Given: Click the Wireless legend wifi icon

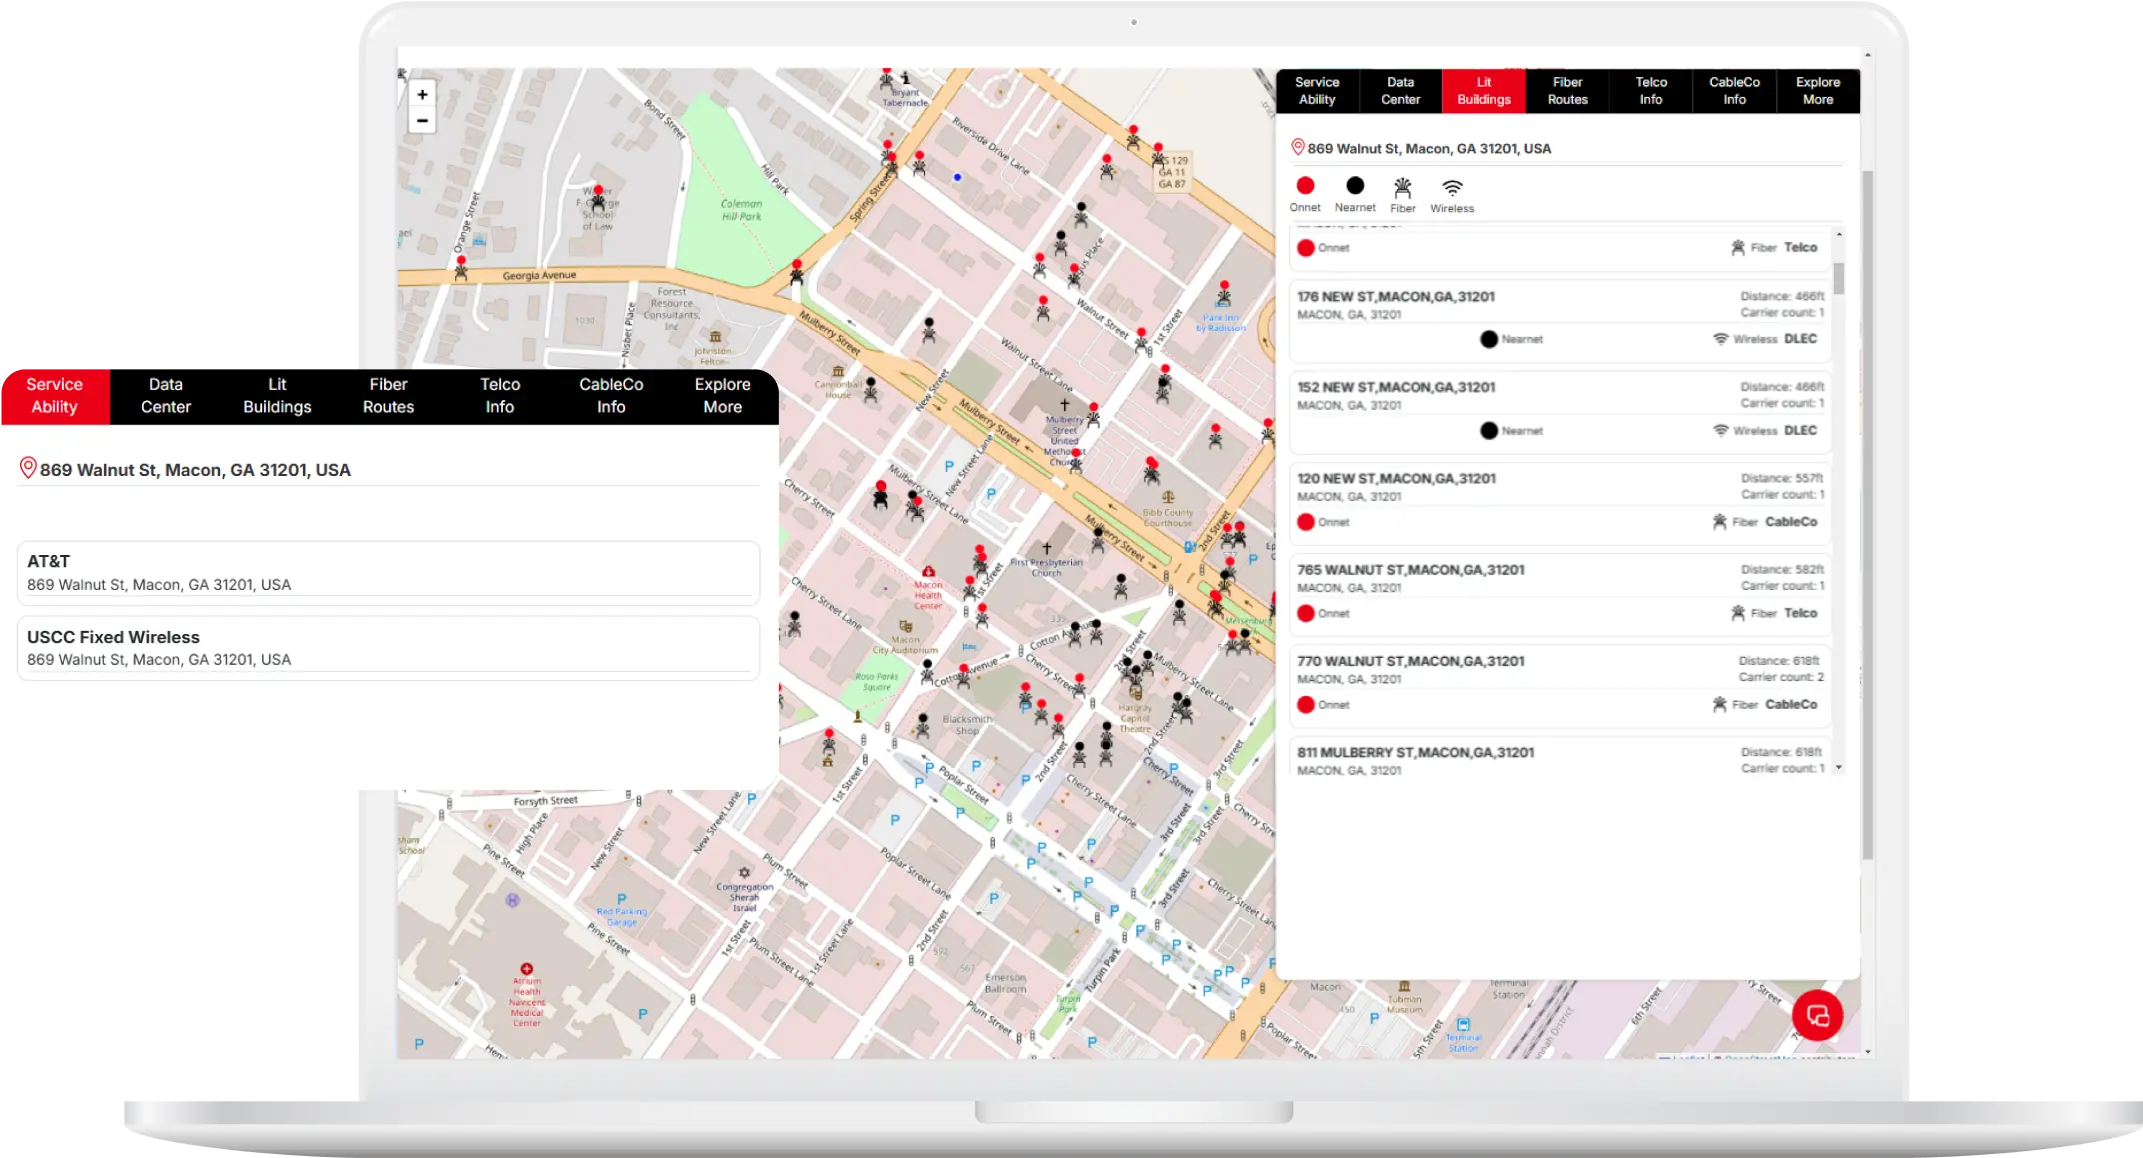Looking at the screenshot, I should coord(1452,187).
